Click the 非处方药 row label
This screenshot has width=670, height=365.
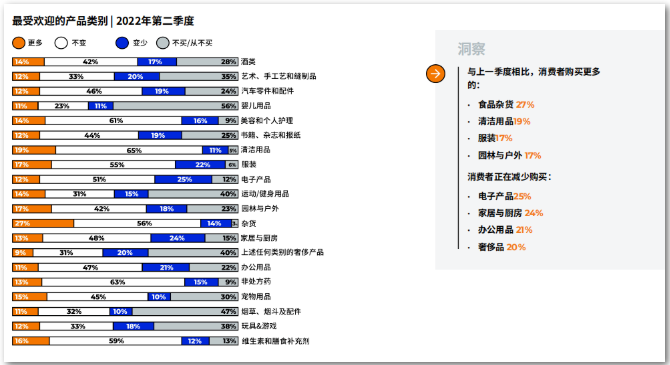pyautogui.click(x=256, y=281)
